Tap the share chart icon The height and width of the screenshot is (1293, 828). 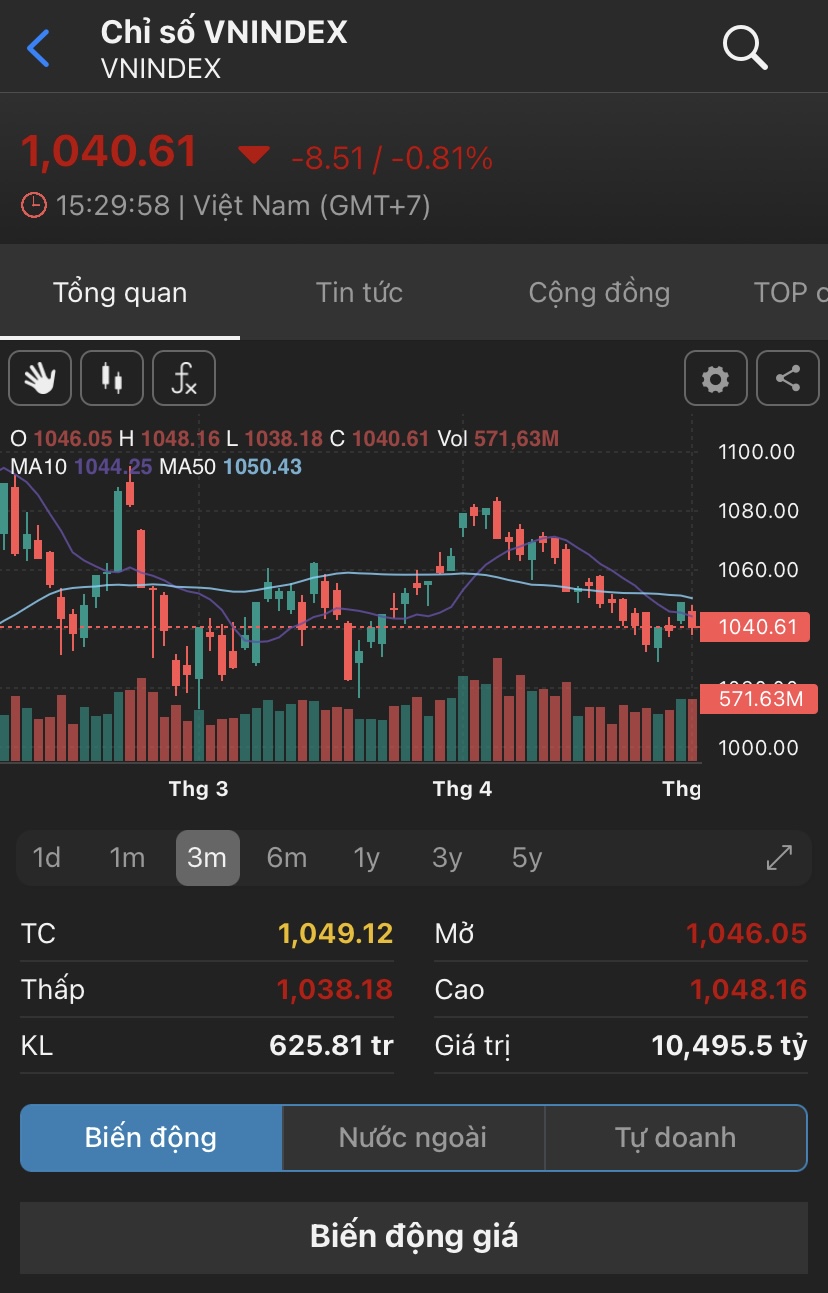[x=788, y=378]
